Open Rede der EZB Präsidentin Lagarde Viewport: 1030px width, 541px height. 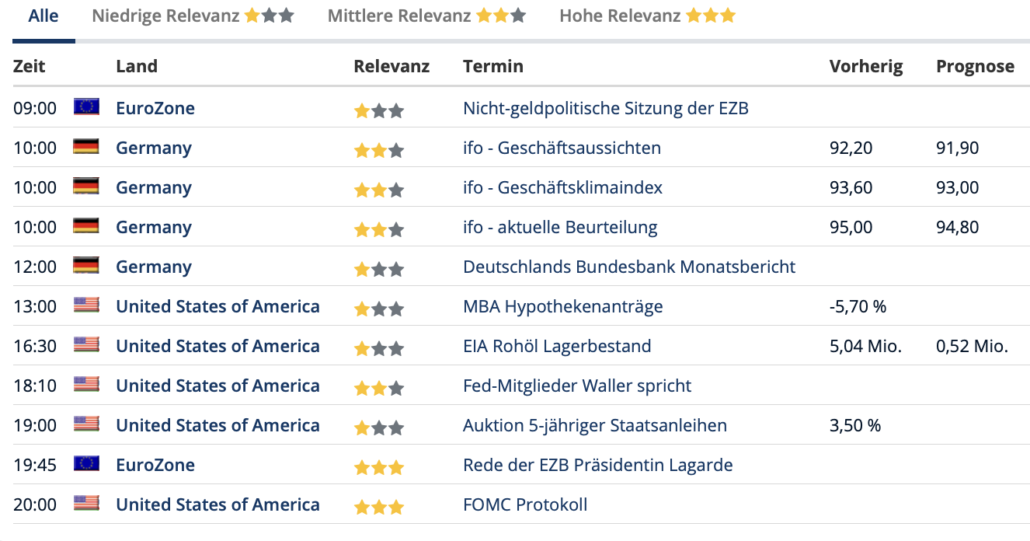pyautogui.click(x=598, y=465)
